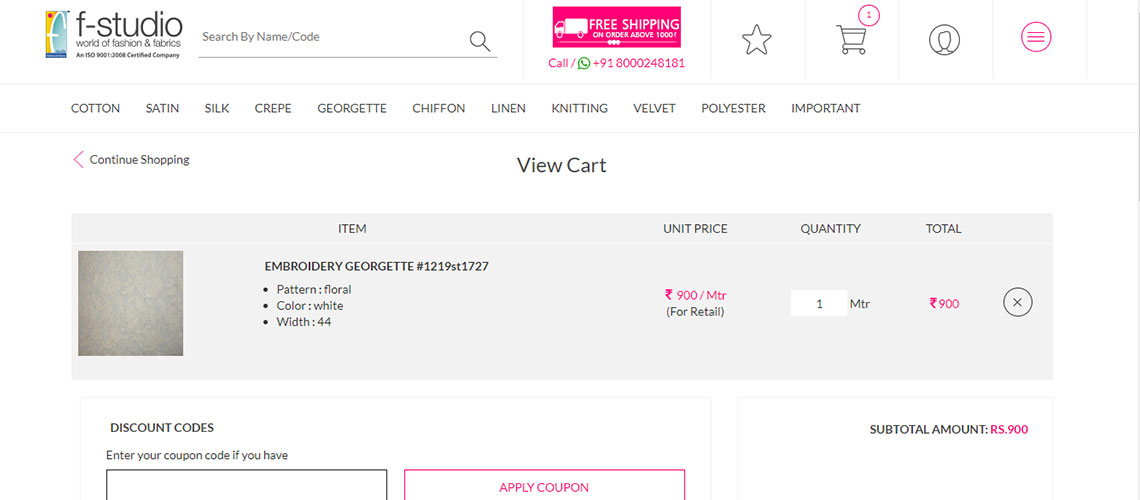Click the APPLY COUPON button

544,487
